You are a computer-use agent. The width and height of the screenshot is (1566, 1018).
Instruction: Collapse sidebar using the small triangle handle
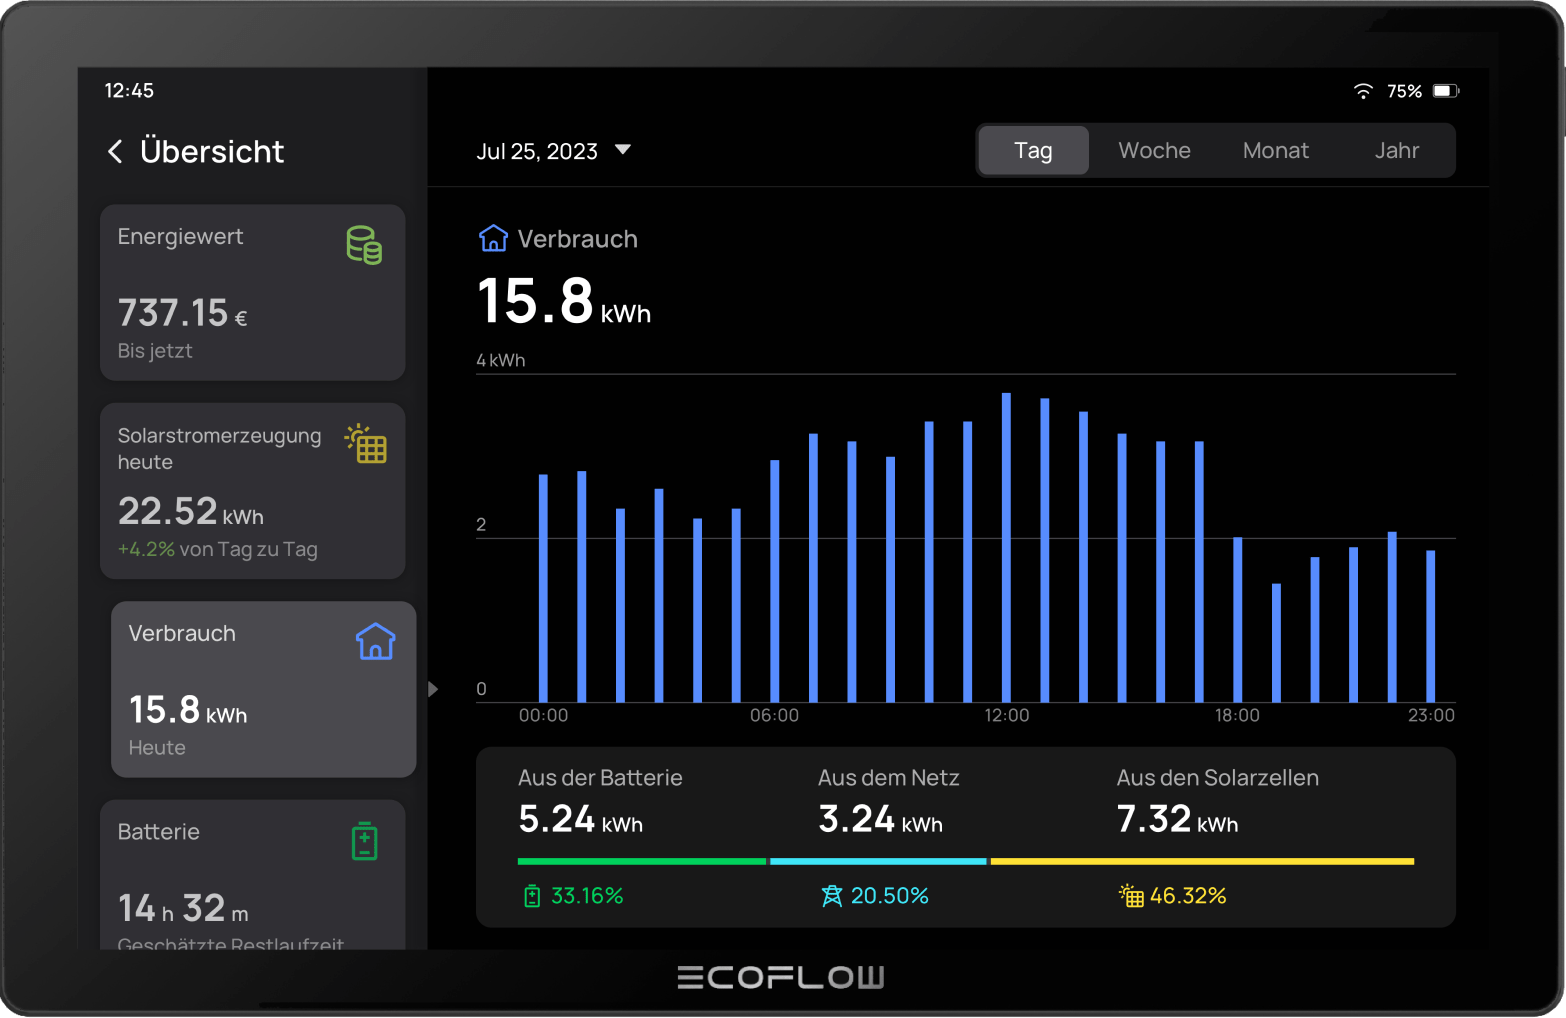tap(433, 689)
